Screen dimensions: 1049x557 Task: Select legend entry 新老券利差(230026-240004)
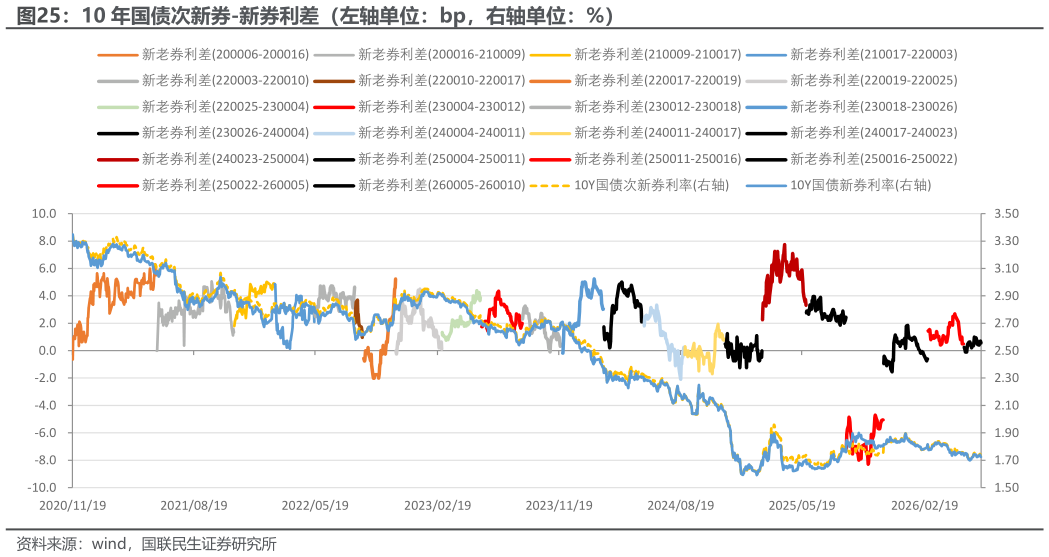pos(203,133)
